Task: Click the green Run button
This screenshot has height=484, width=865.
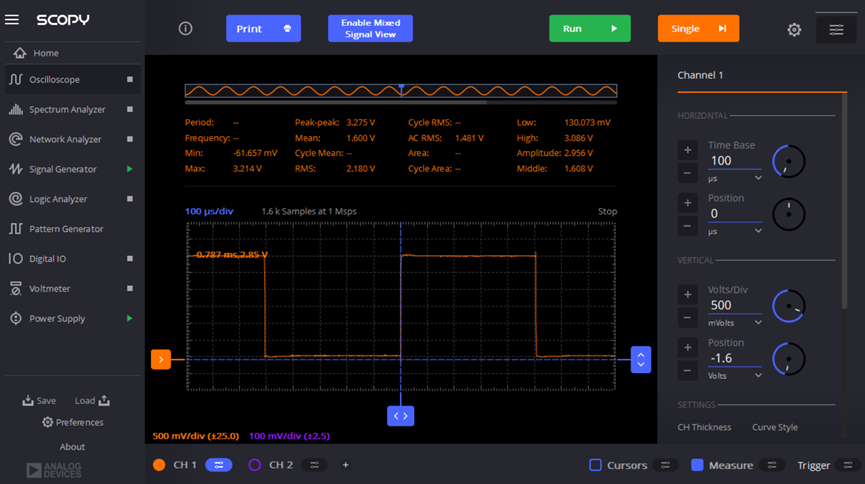Action: pyautogui.click(x=590, y=29)
